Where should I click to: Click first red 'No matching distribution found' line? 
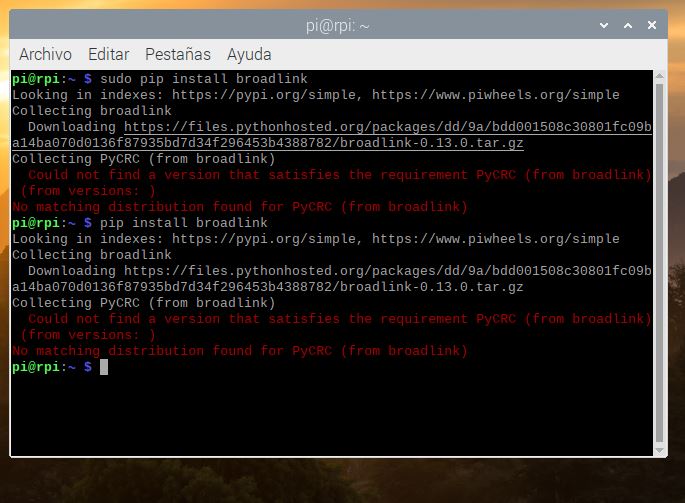(x=240, y=206)
